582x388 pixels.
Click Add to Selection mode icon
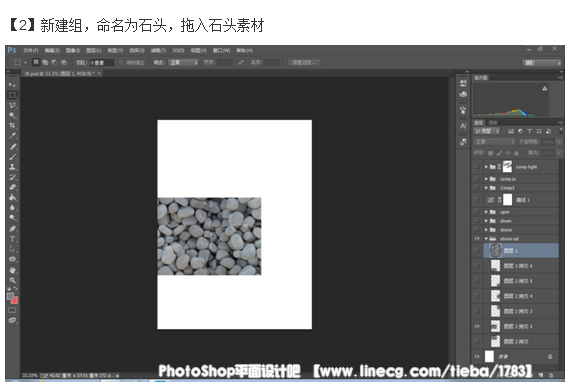click(x=45, y=62)
